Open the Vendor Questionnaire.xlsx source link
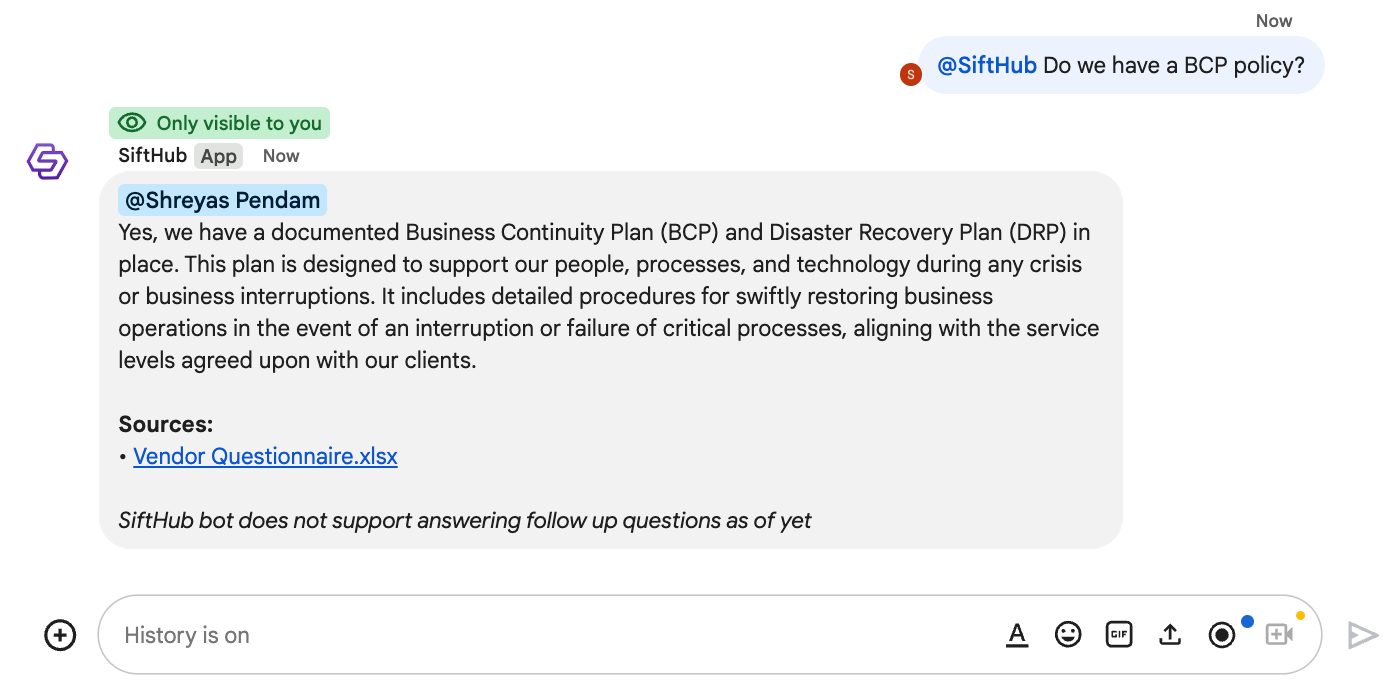The height and width of the screenshot is (694, 1396). click(x=265, y=457)
